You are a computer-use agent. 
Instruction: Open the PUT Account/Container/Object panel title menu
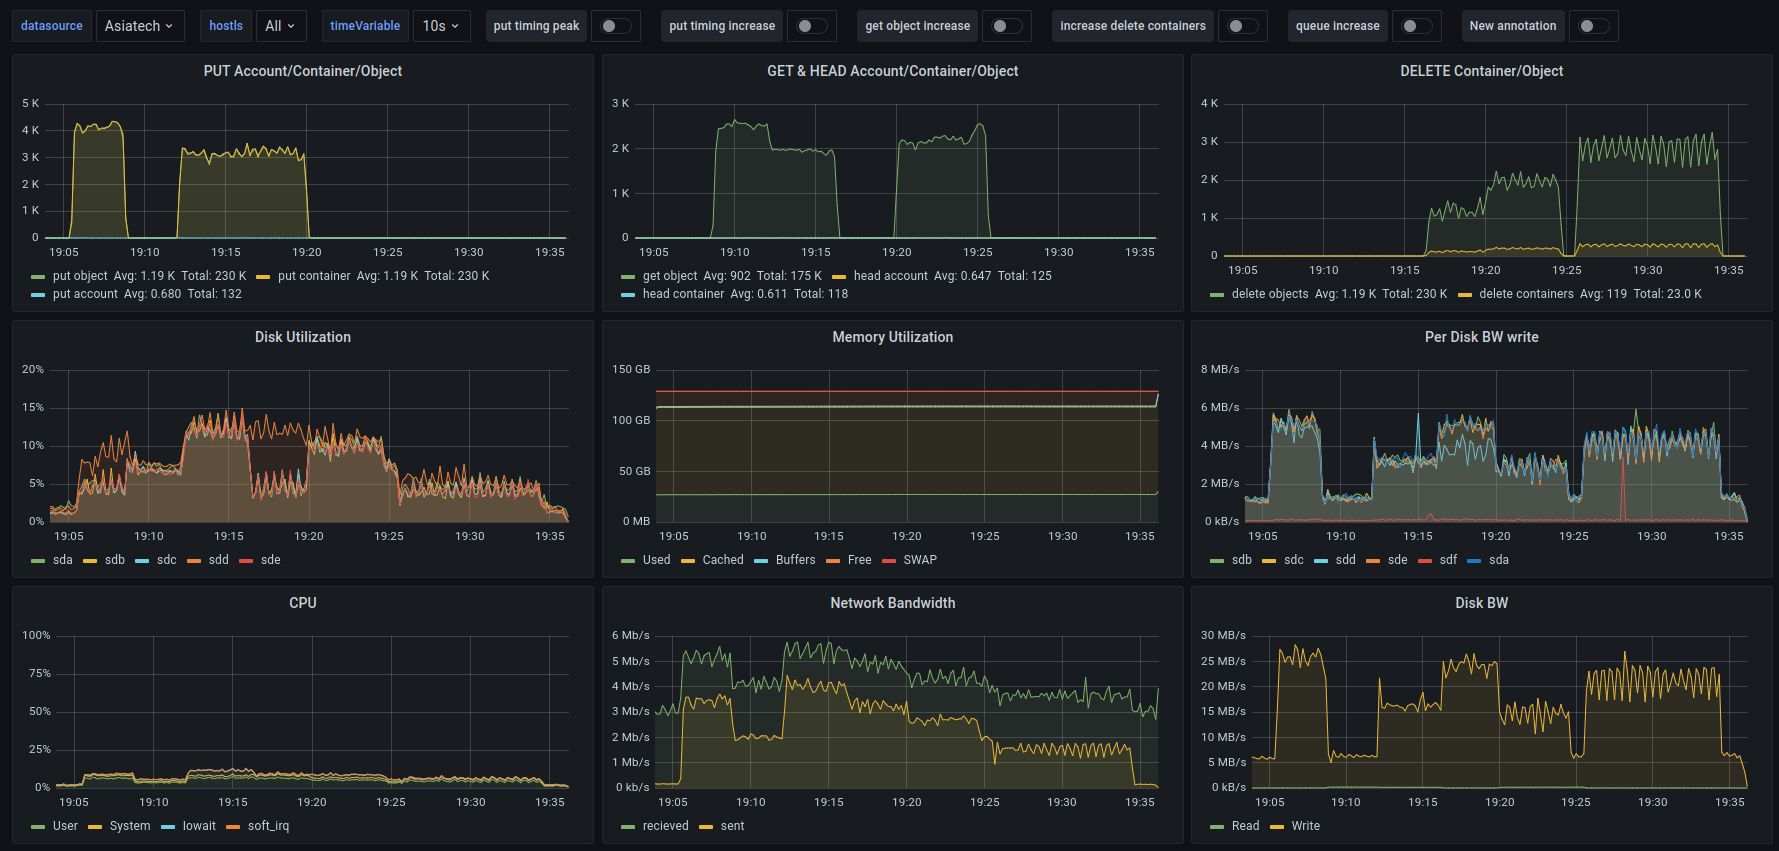tap(302, 71)
